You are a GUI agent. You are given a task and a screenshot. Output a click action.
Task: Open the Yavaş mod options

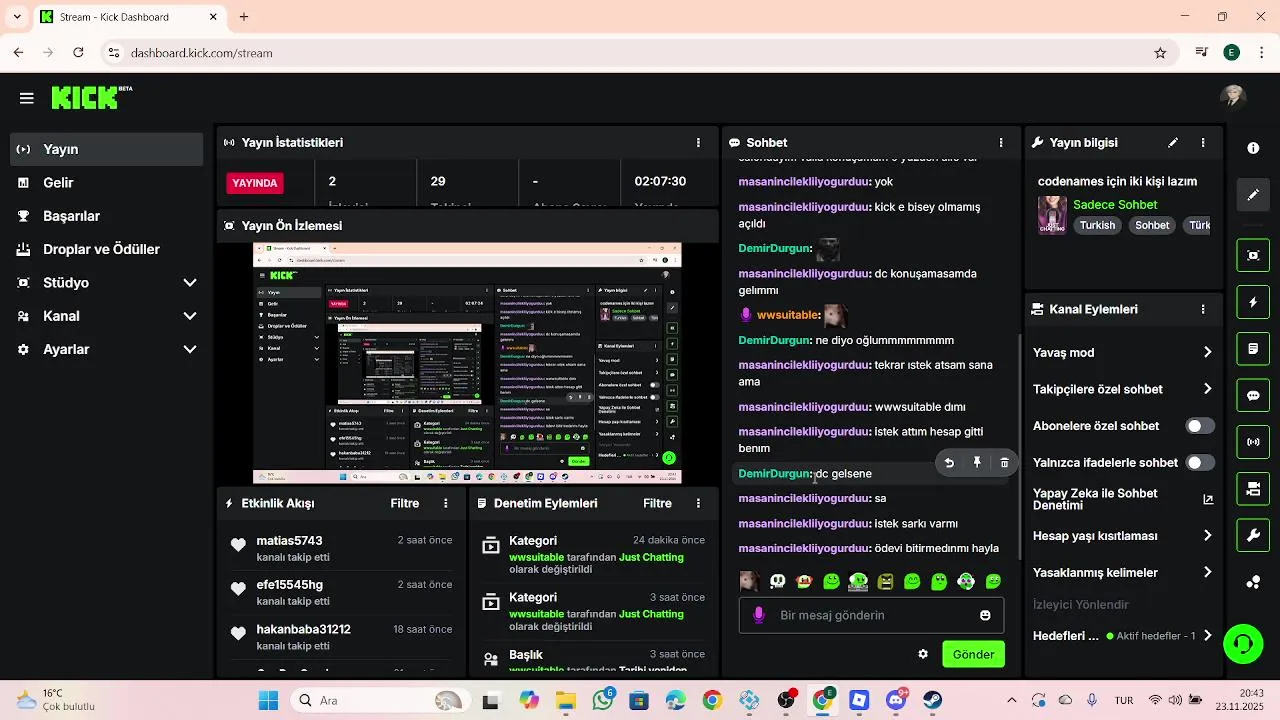pyautogui.click(x=1122, y=352)
